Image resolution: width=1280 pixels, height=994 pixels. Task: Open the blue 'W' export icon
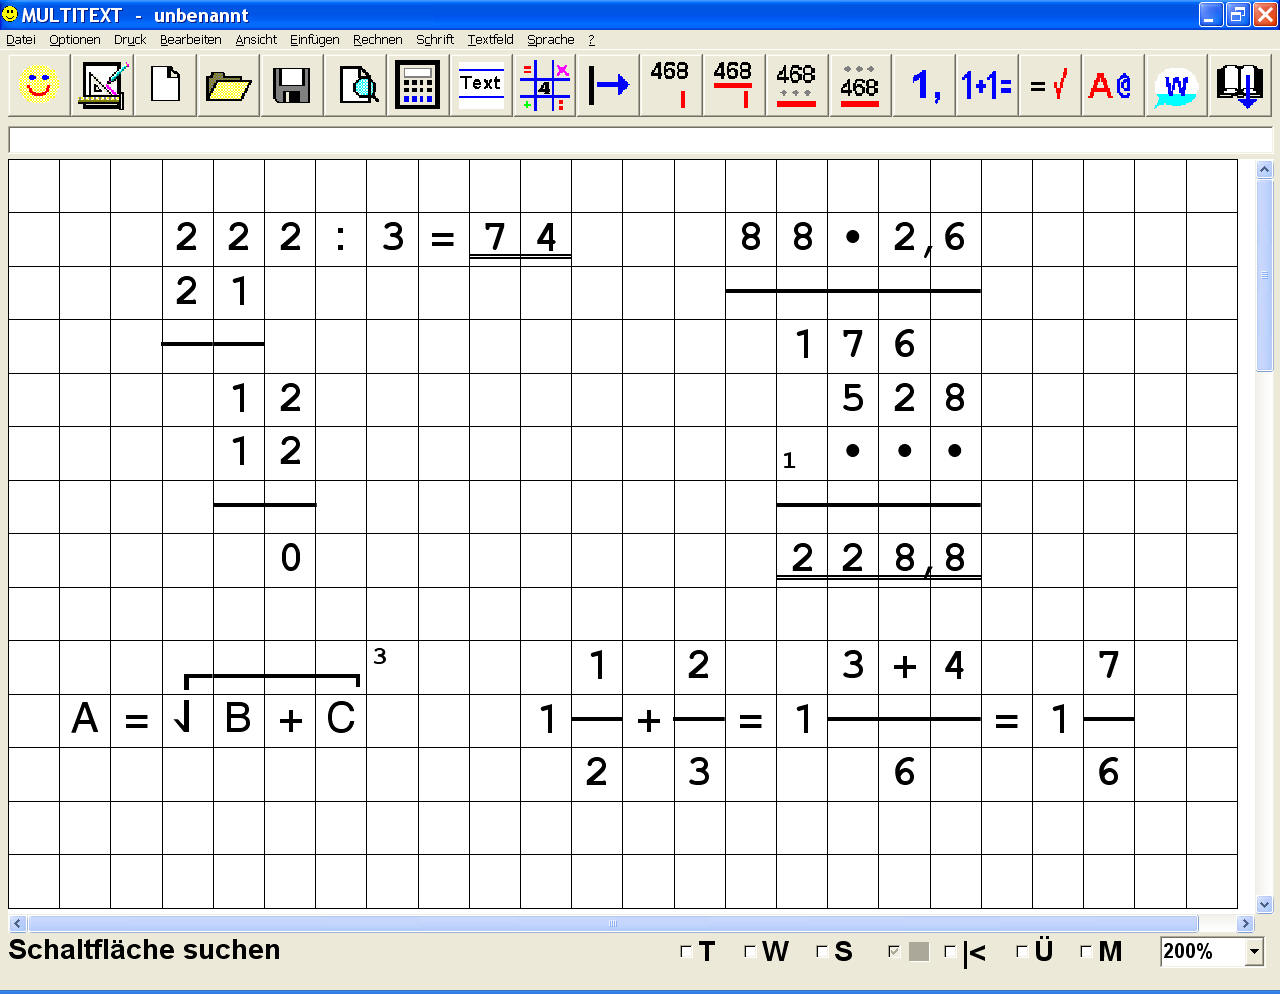click(1175, 85)
